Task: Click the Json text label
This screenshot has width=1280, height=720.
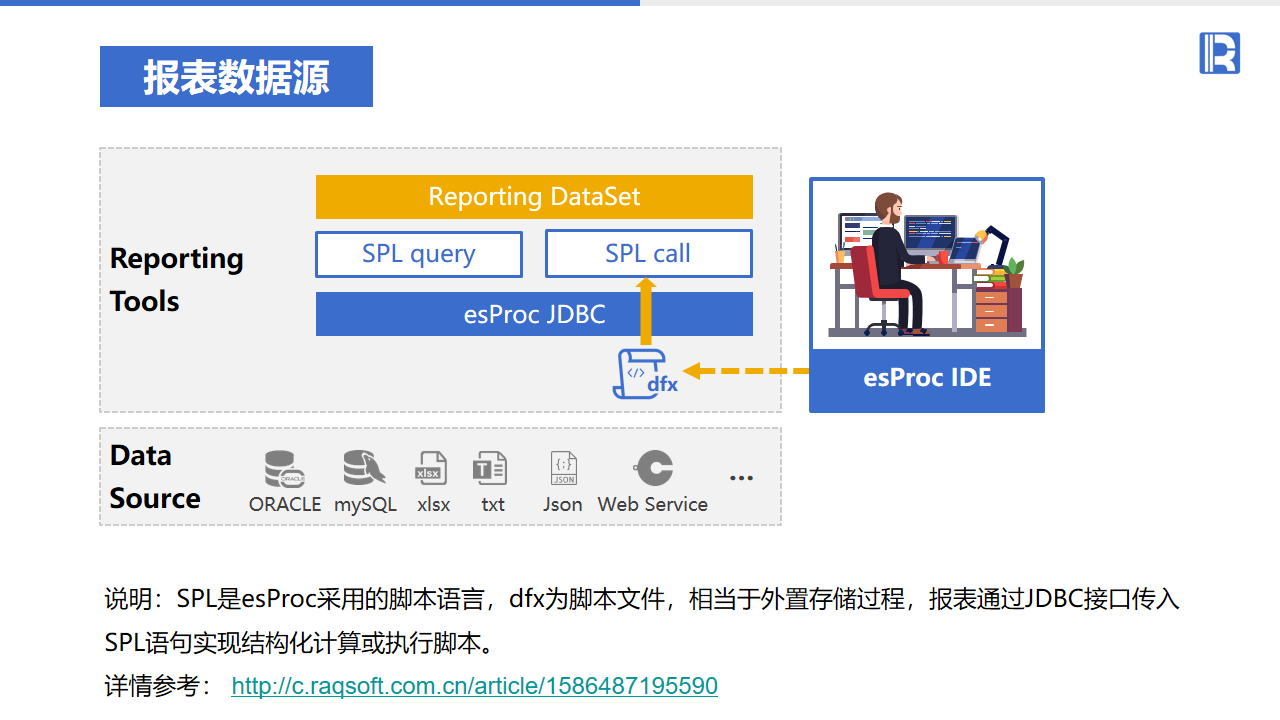Action: tap(563, 505)
